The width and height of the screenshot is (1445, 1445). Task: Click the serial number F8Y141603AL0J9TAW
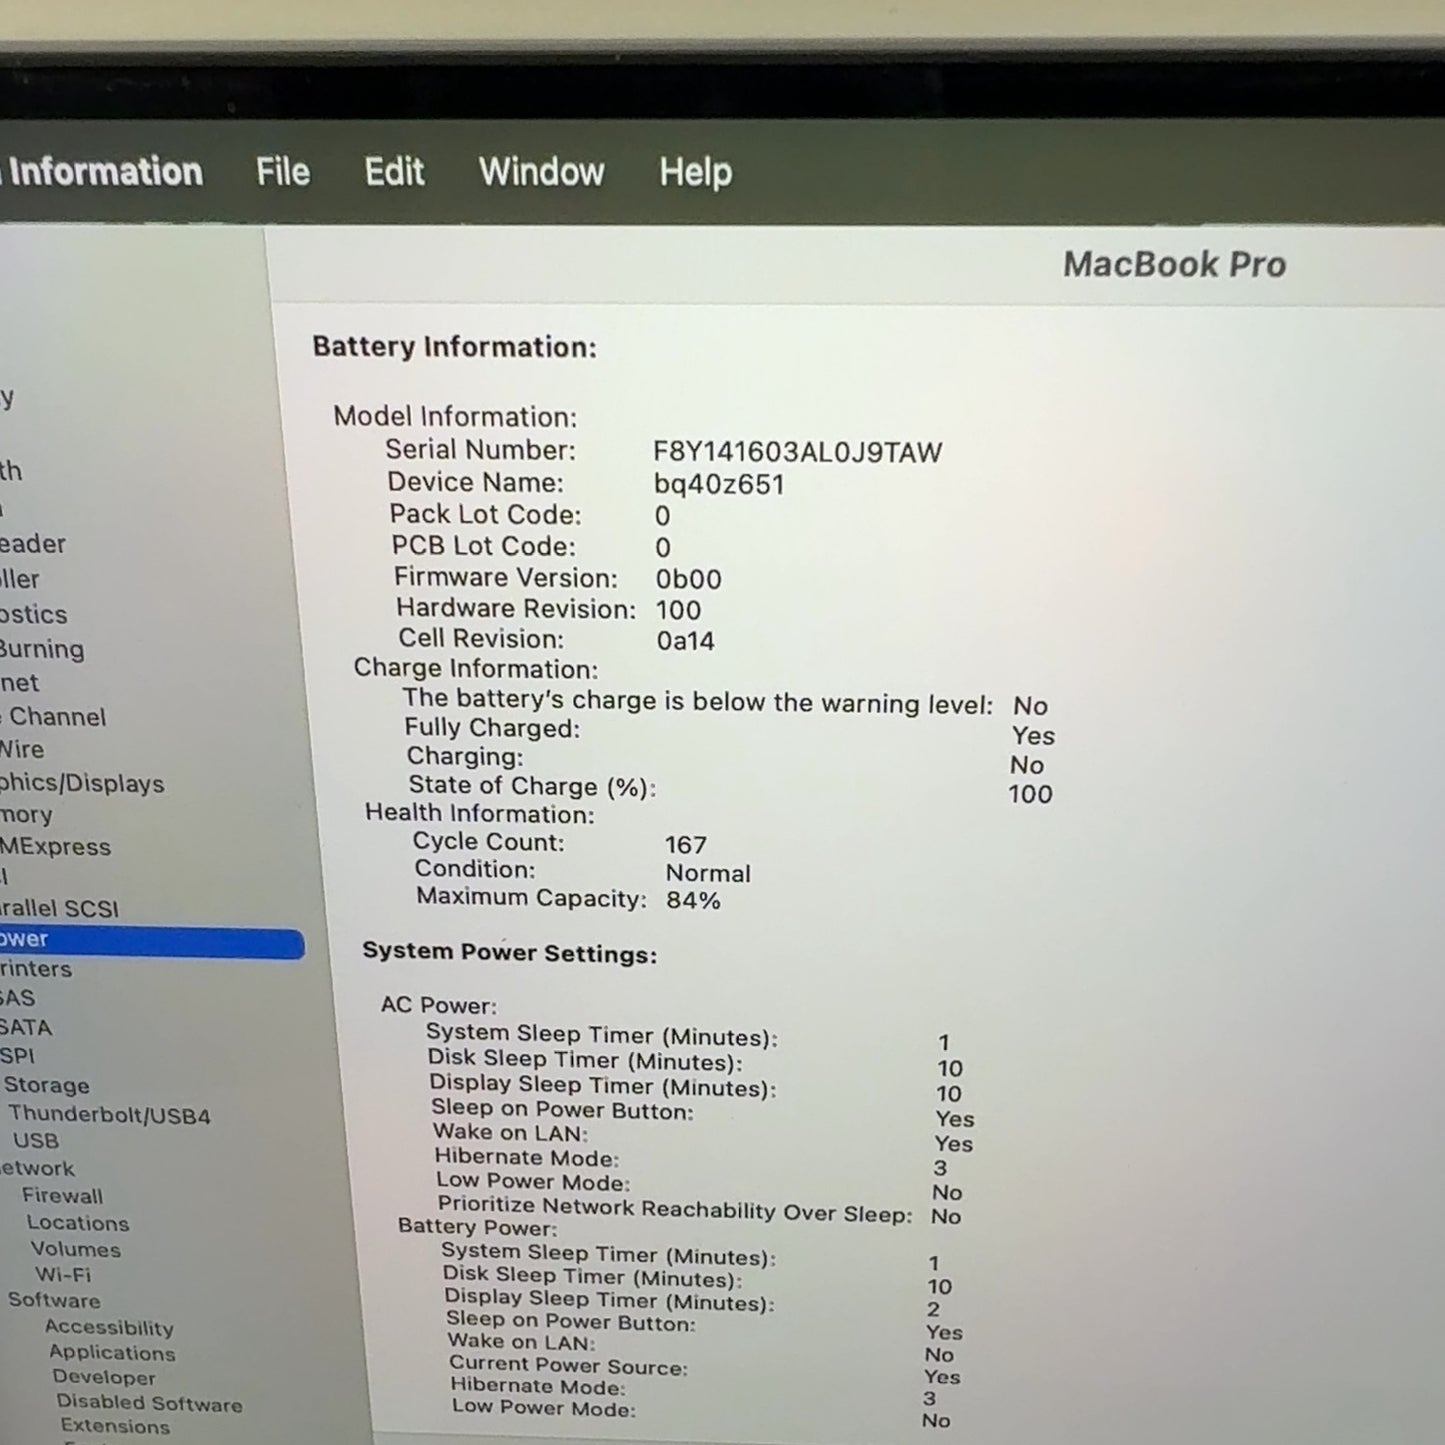tap(797, 453)
